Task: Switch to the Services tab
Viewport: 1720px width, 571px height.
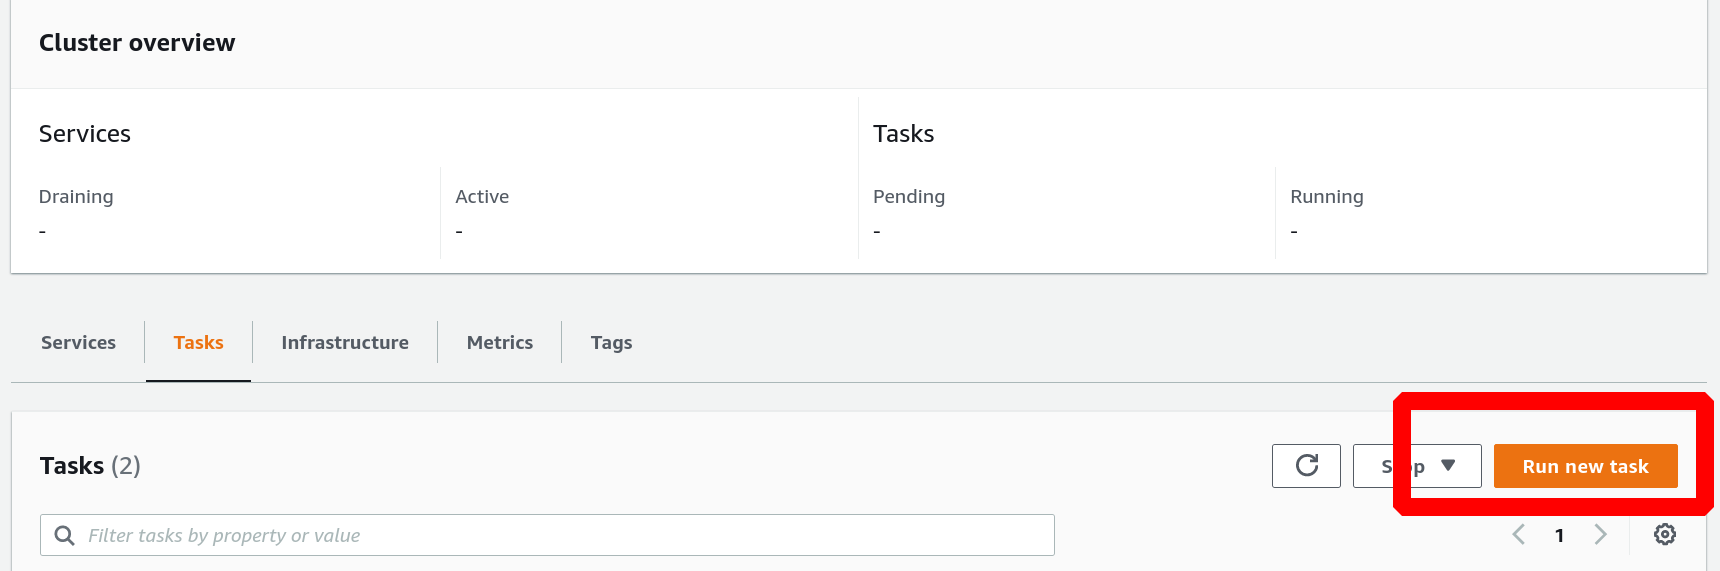Action: tap(78, 343)
